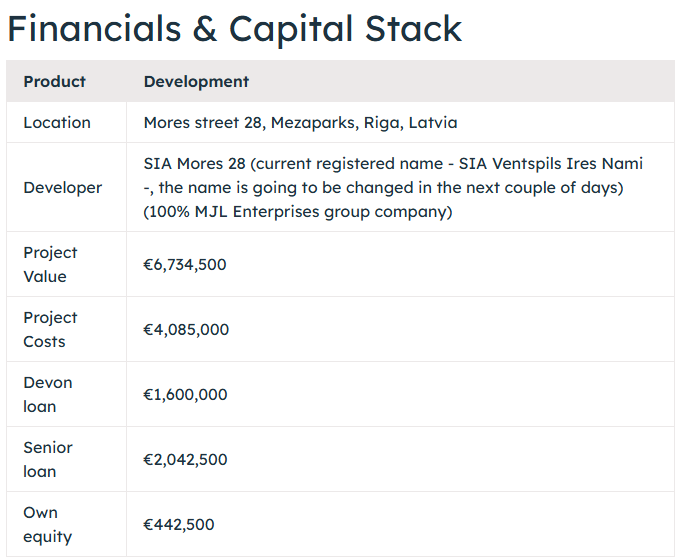
Task: Select the €442,500 amount
Action: pyautogui.click(x=179, y=525)
